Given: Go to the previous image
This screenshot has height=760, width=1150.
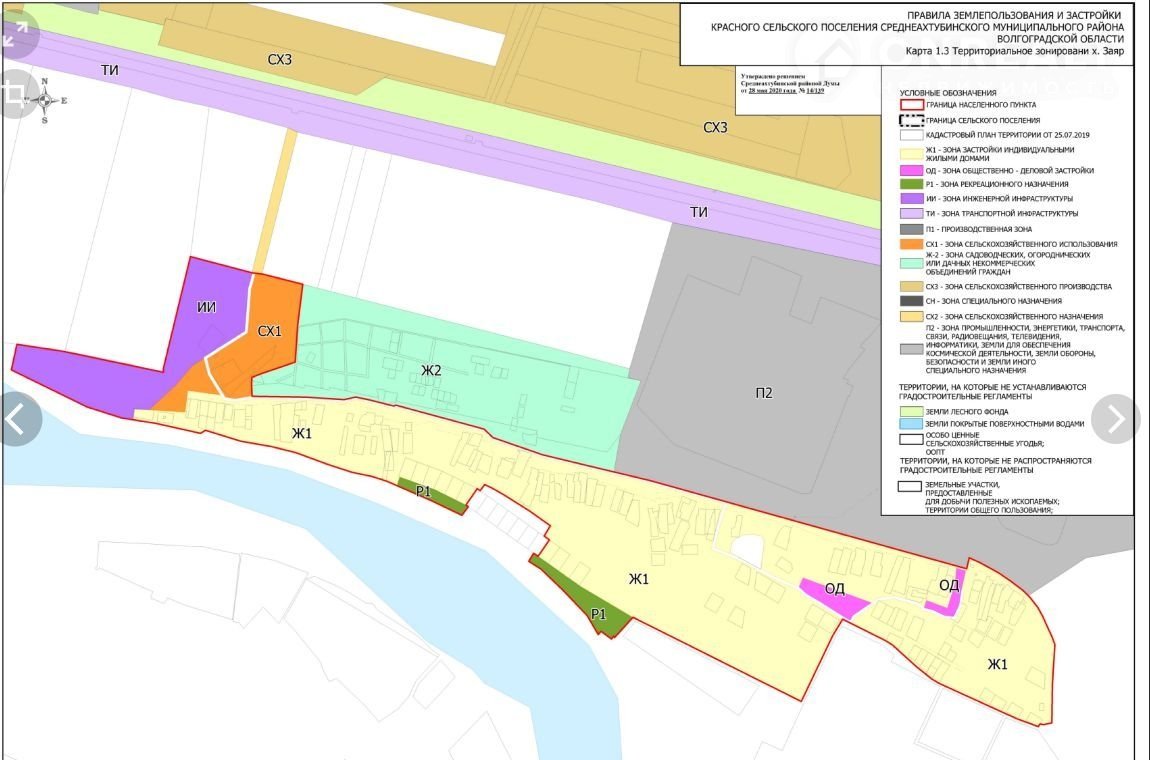Looking at the screenshot, I should (x=18, y=418).
